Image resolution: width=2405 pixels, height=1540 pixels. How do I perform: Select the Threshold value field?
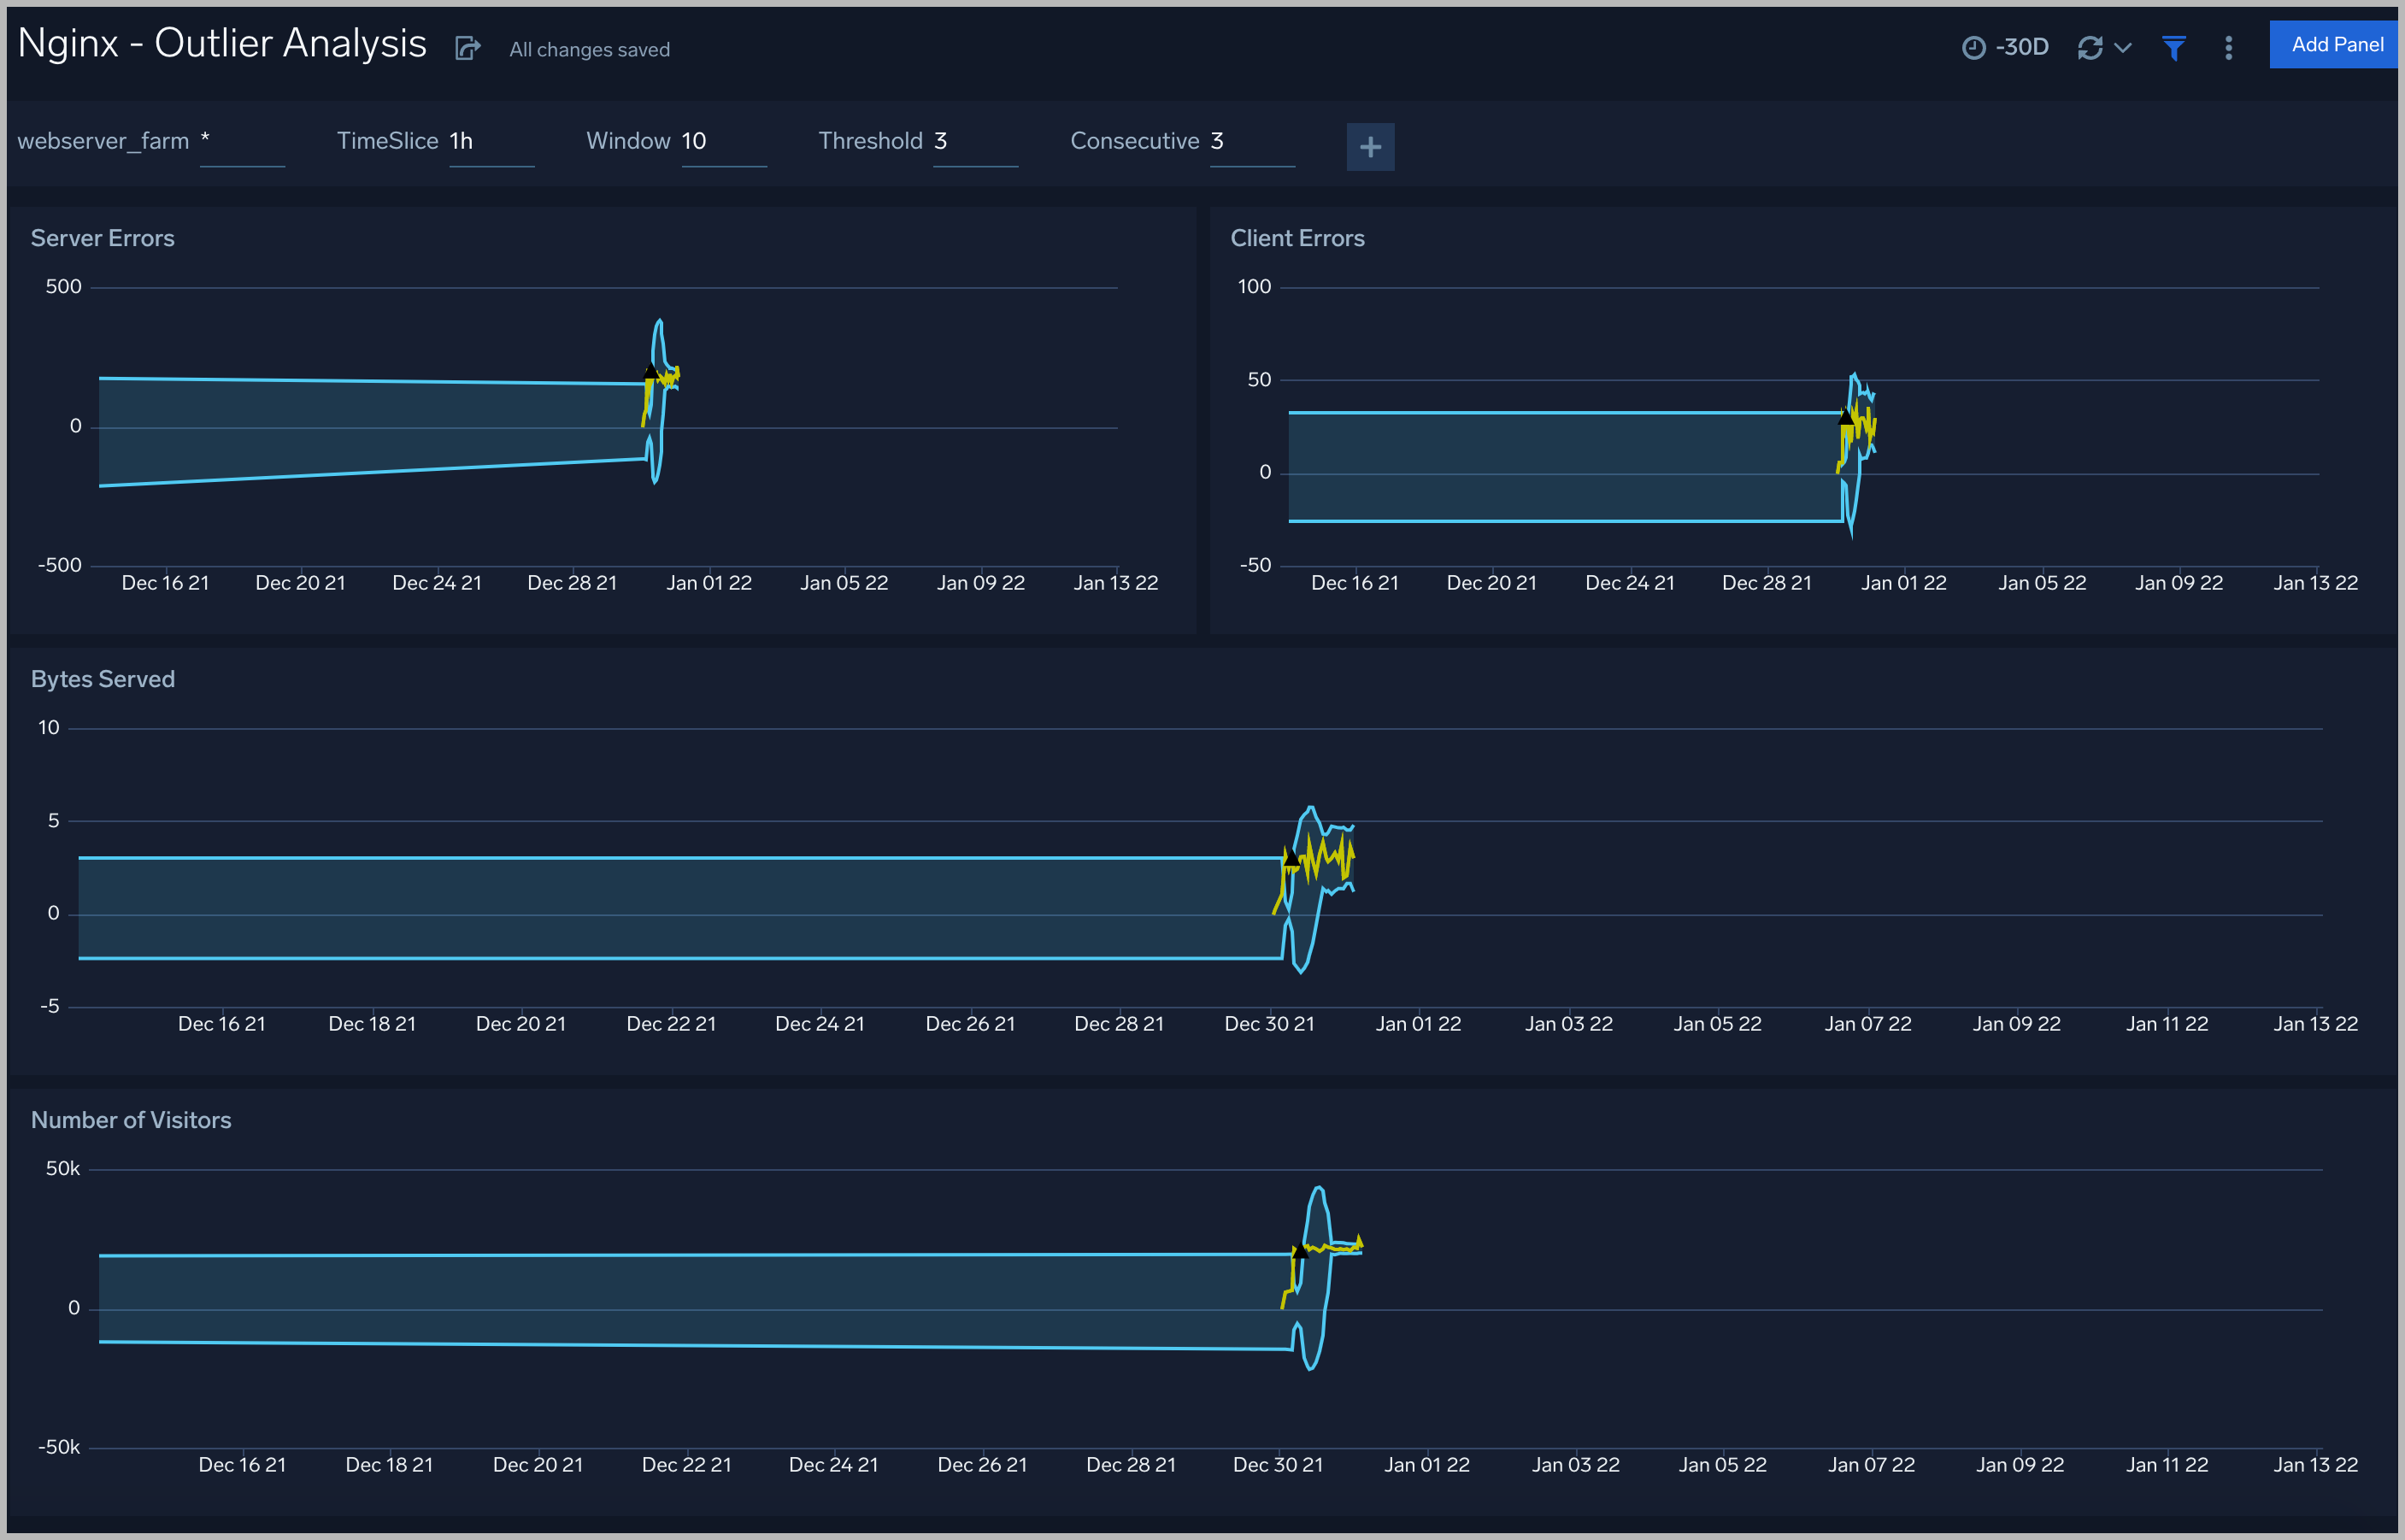pyautogui.click(x=976, y=141)
